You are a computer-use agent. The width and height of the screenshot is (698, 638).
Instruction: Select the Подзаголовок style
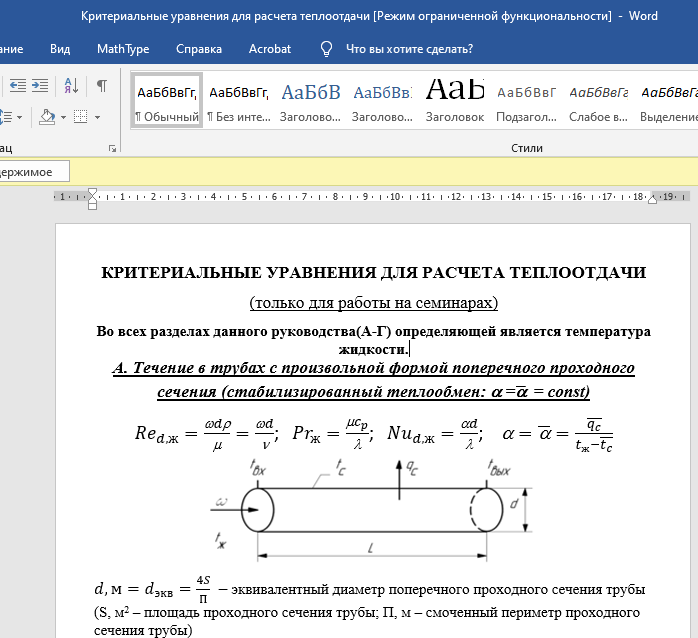[526, 101]
